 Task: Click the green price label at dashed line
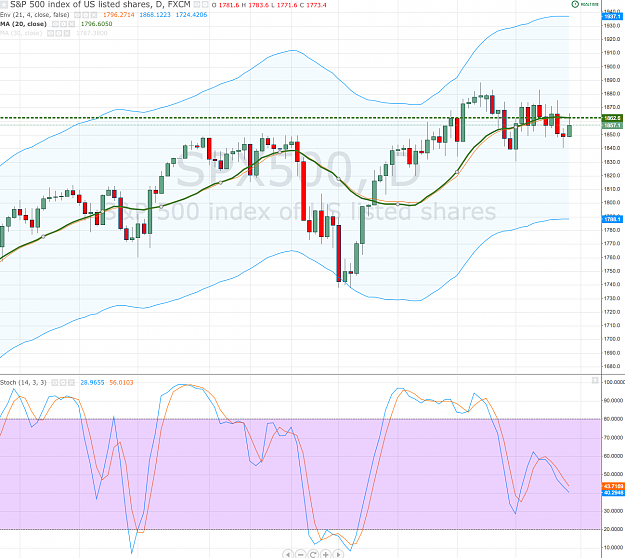(612, 118)
